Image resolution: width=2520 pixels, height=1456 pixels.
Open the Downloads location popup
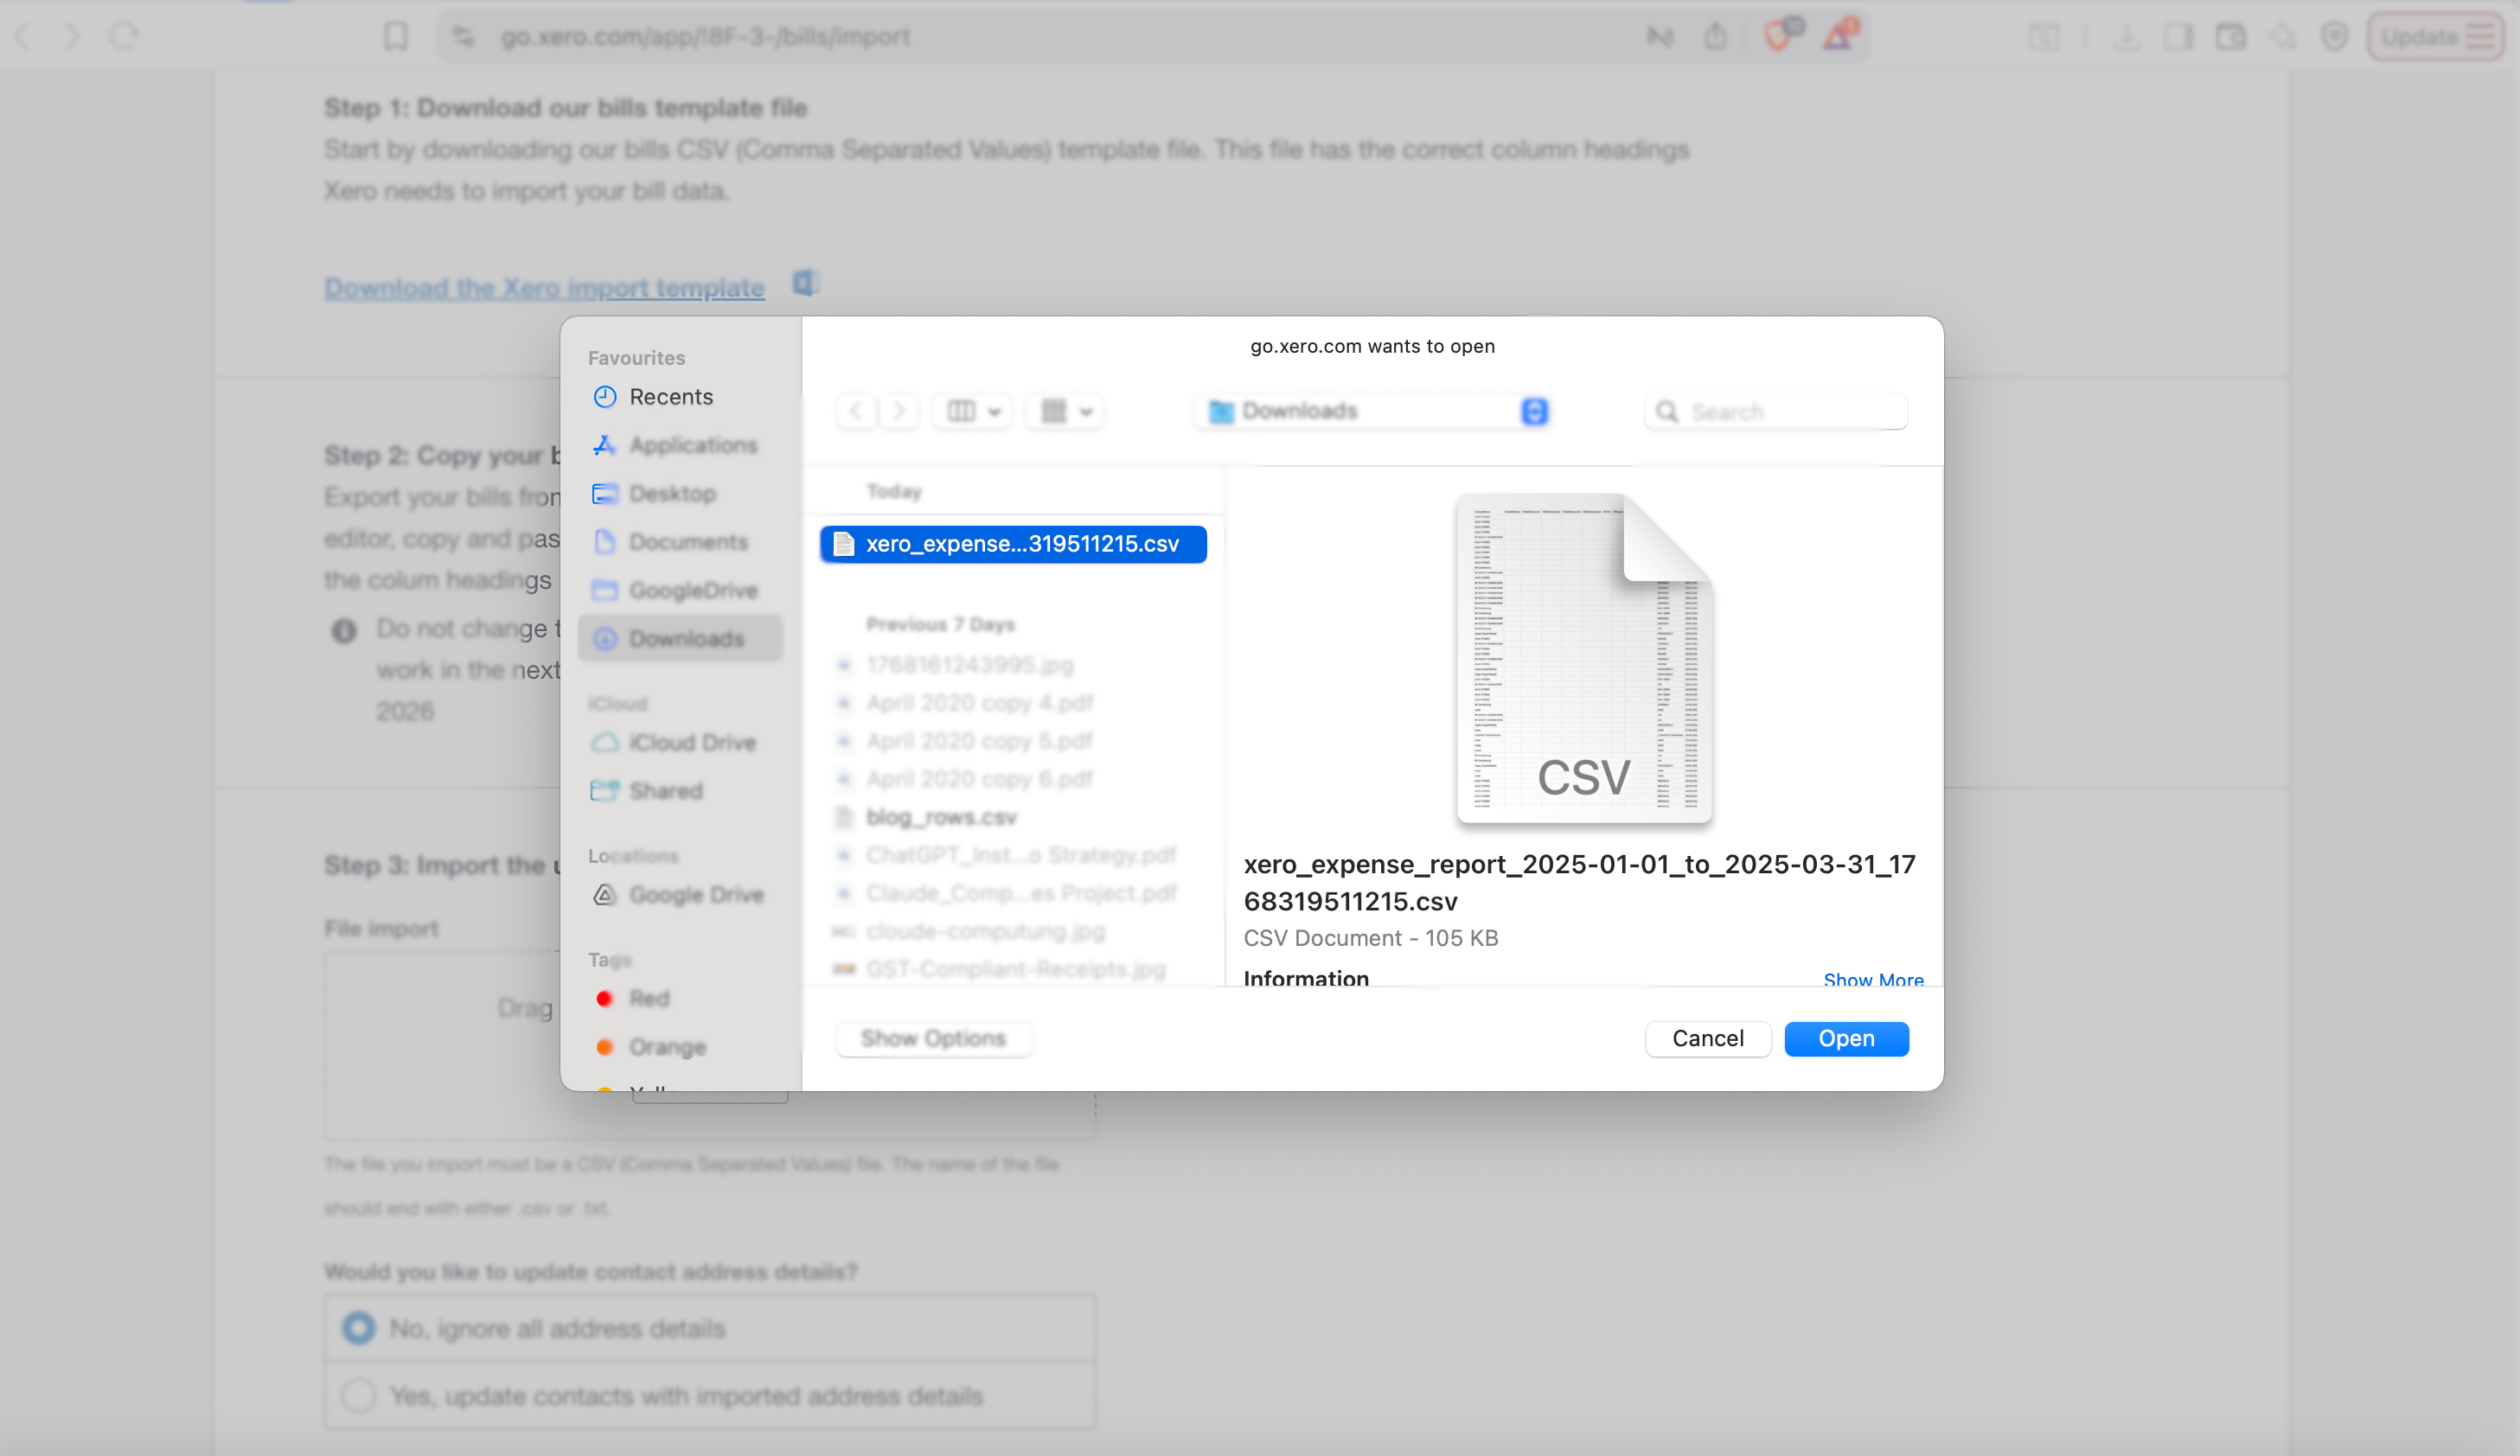(x=1374, y=411)
